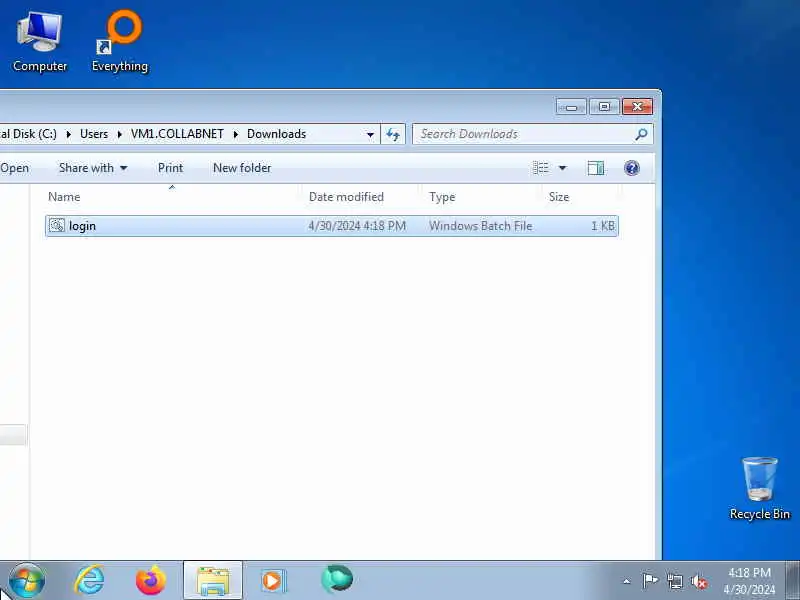This screenshot has width=800, height=600.
Task: Click the Show desktop strip
Action: click(792, 581)
